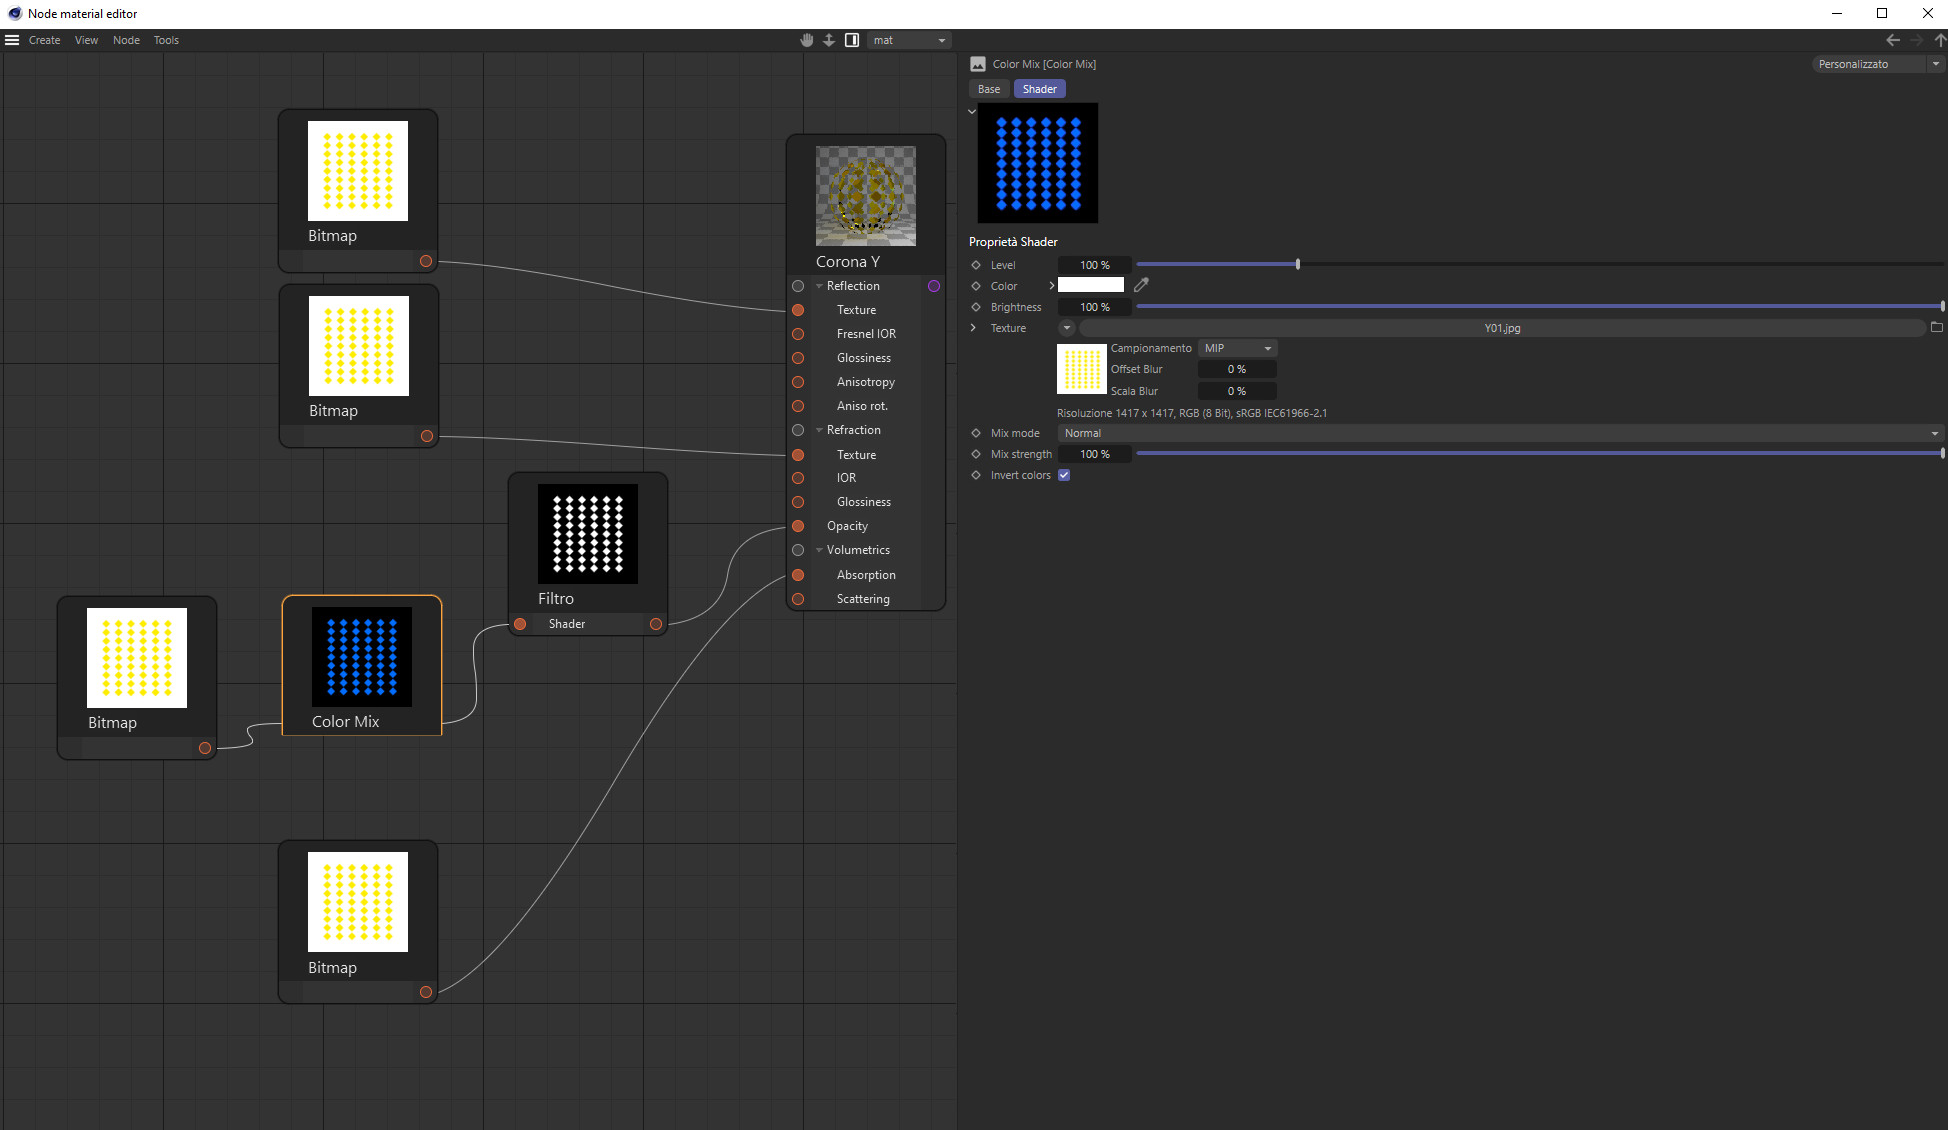Open the Mix mode Normal dropdown

click(1501, 433)
